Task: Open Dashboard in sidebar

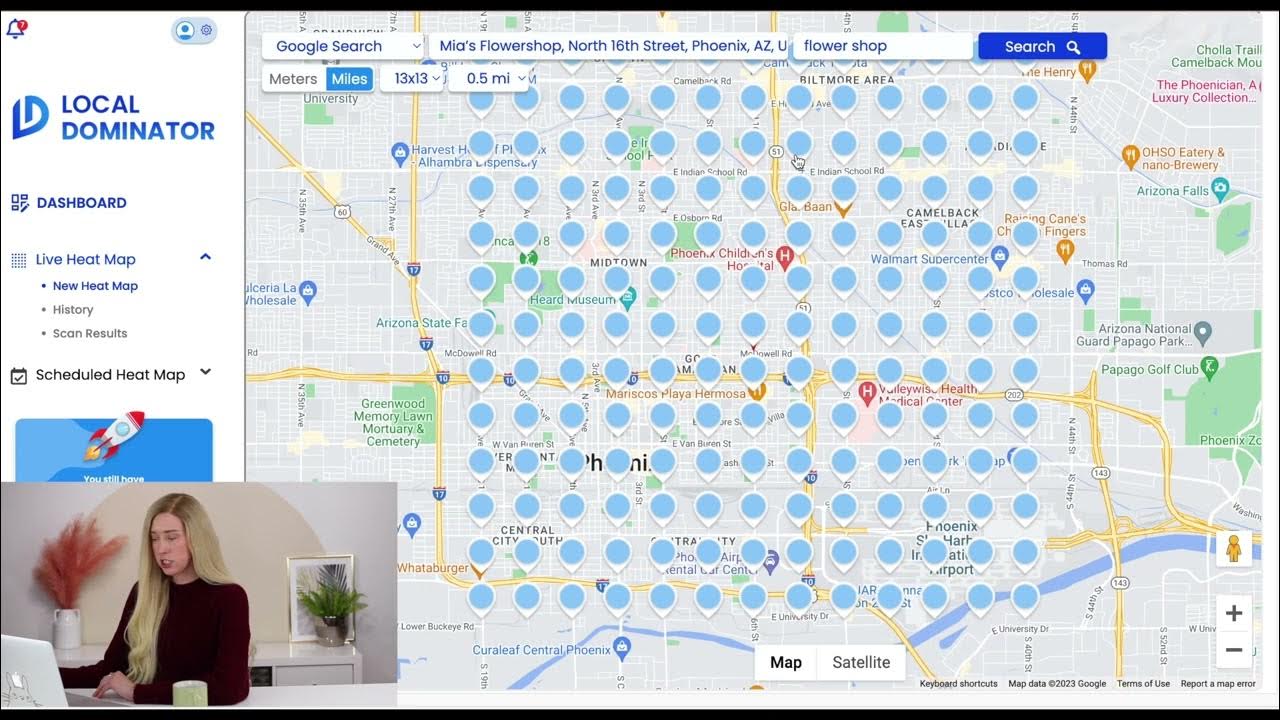Action: tap(81, 203)
